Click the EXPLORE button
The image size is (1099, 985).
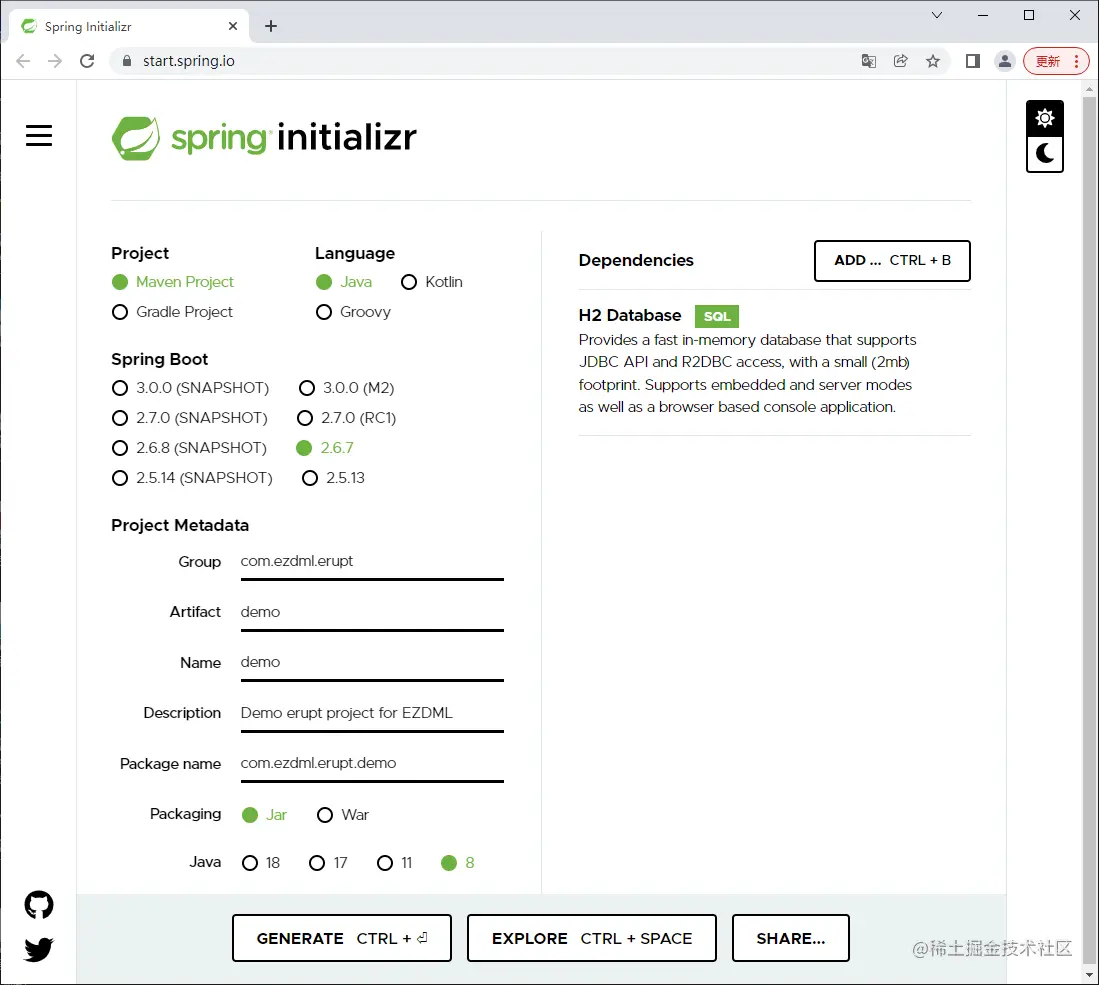[592, 938]
